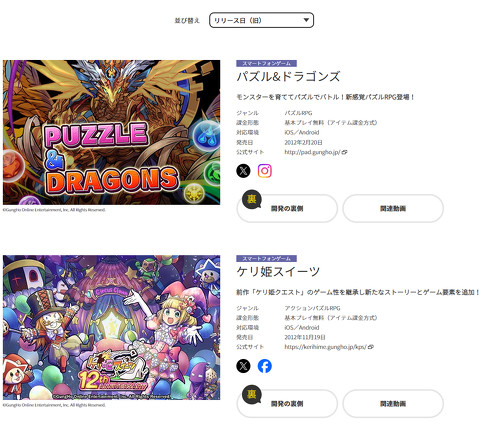
Task: Click the external link icon beside pad.gungho.jp
Action: click(x=345, y=152)
